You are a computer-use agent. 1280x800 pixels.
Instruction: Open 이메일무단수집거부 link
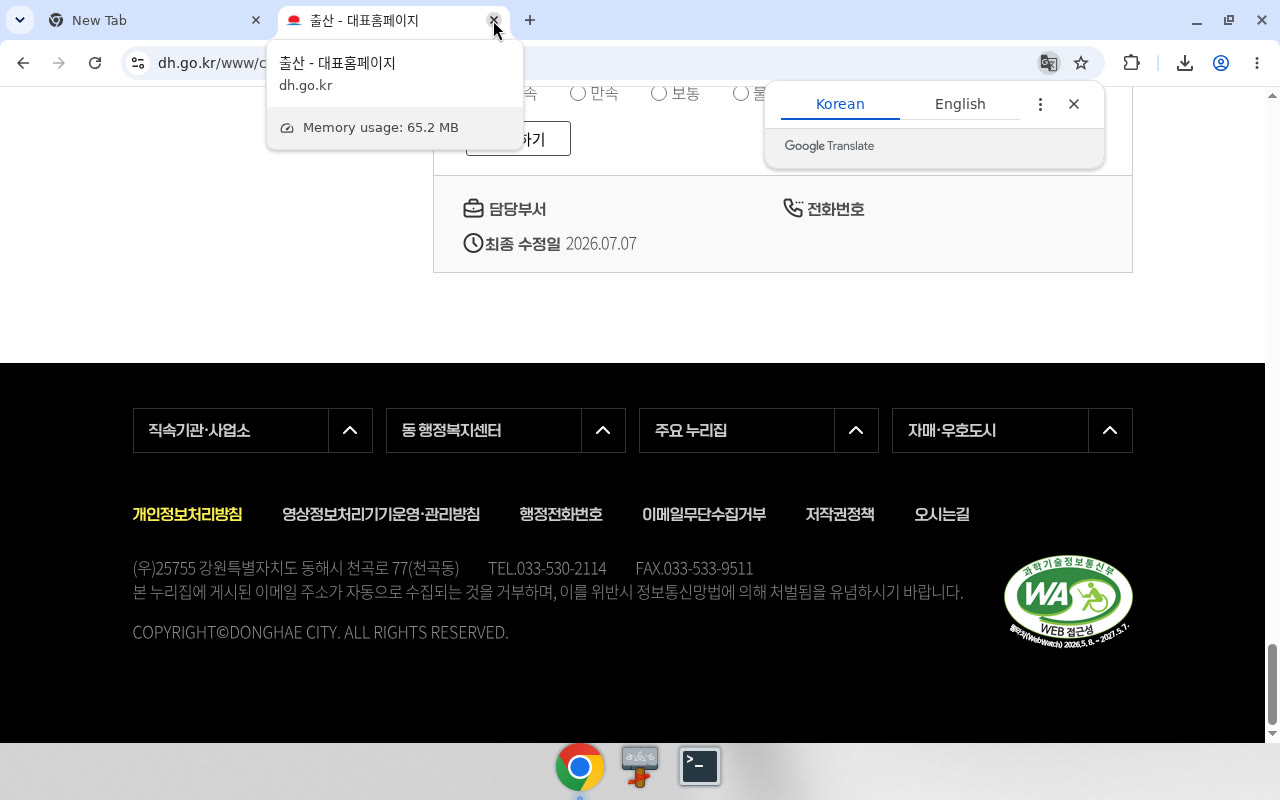click(x=704, y=514)
